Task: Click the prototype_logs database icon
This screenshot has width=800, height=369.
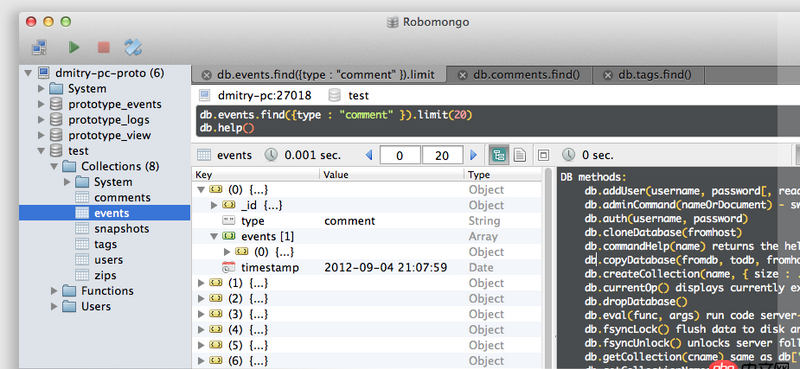Action: pyautogui.click(x=56, y=120)
